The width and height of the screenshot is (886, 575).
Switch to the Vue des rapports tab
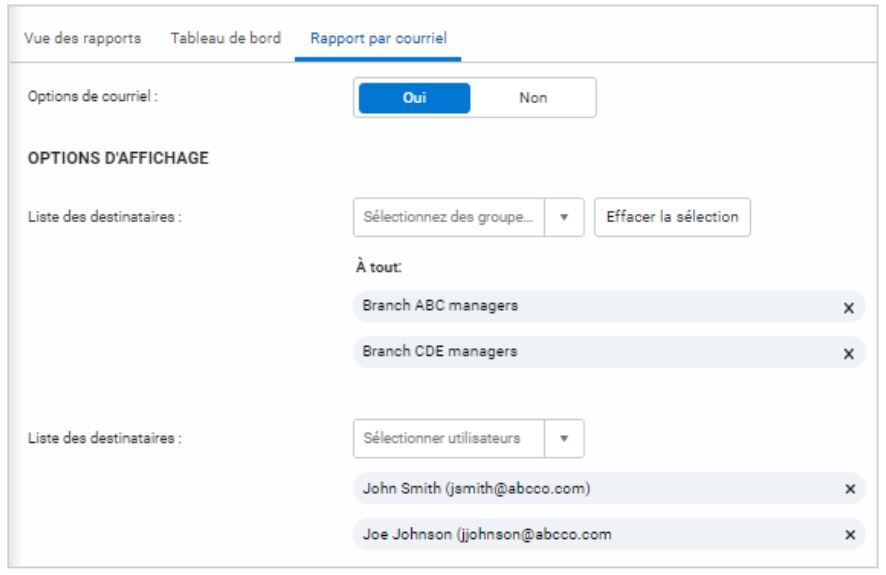tap(81, 38)
